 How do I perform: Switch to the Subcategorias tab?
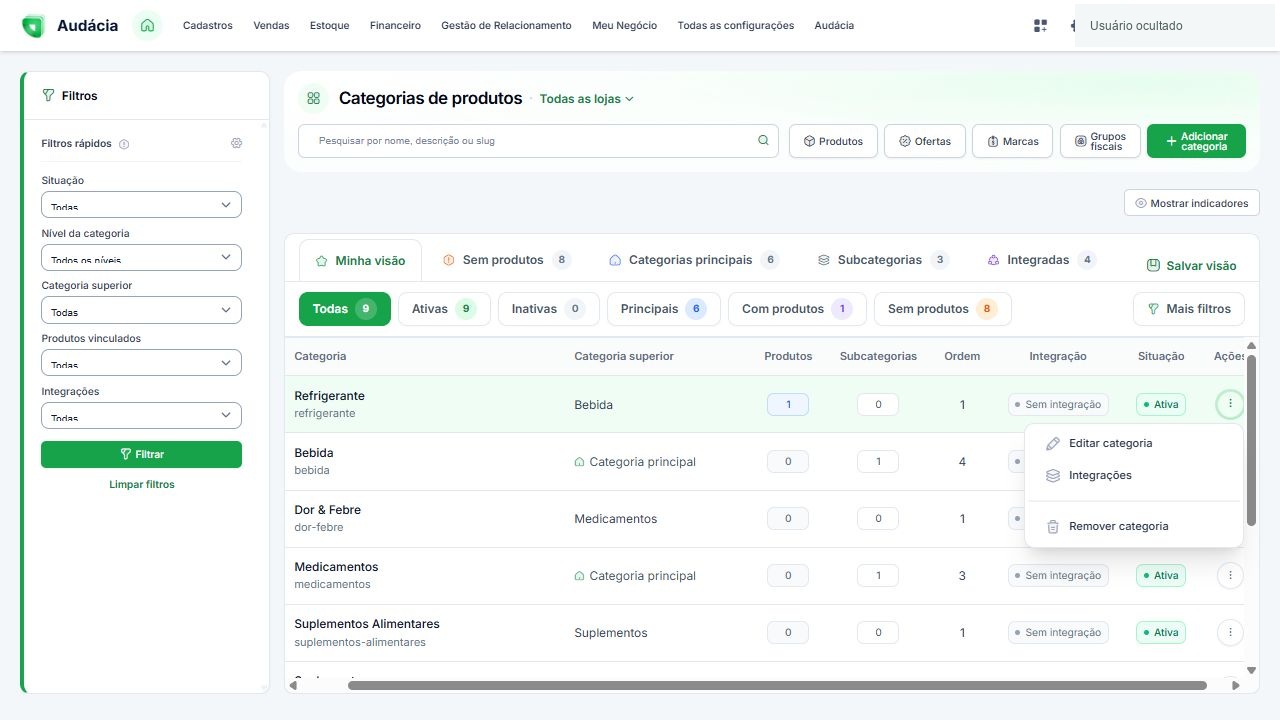(882, 260)
